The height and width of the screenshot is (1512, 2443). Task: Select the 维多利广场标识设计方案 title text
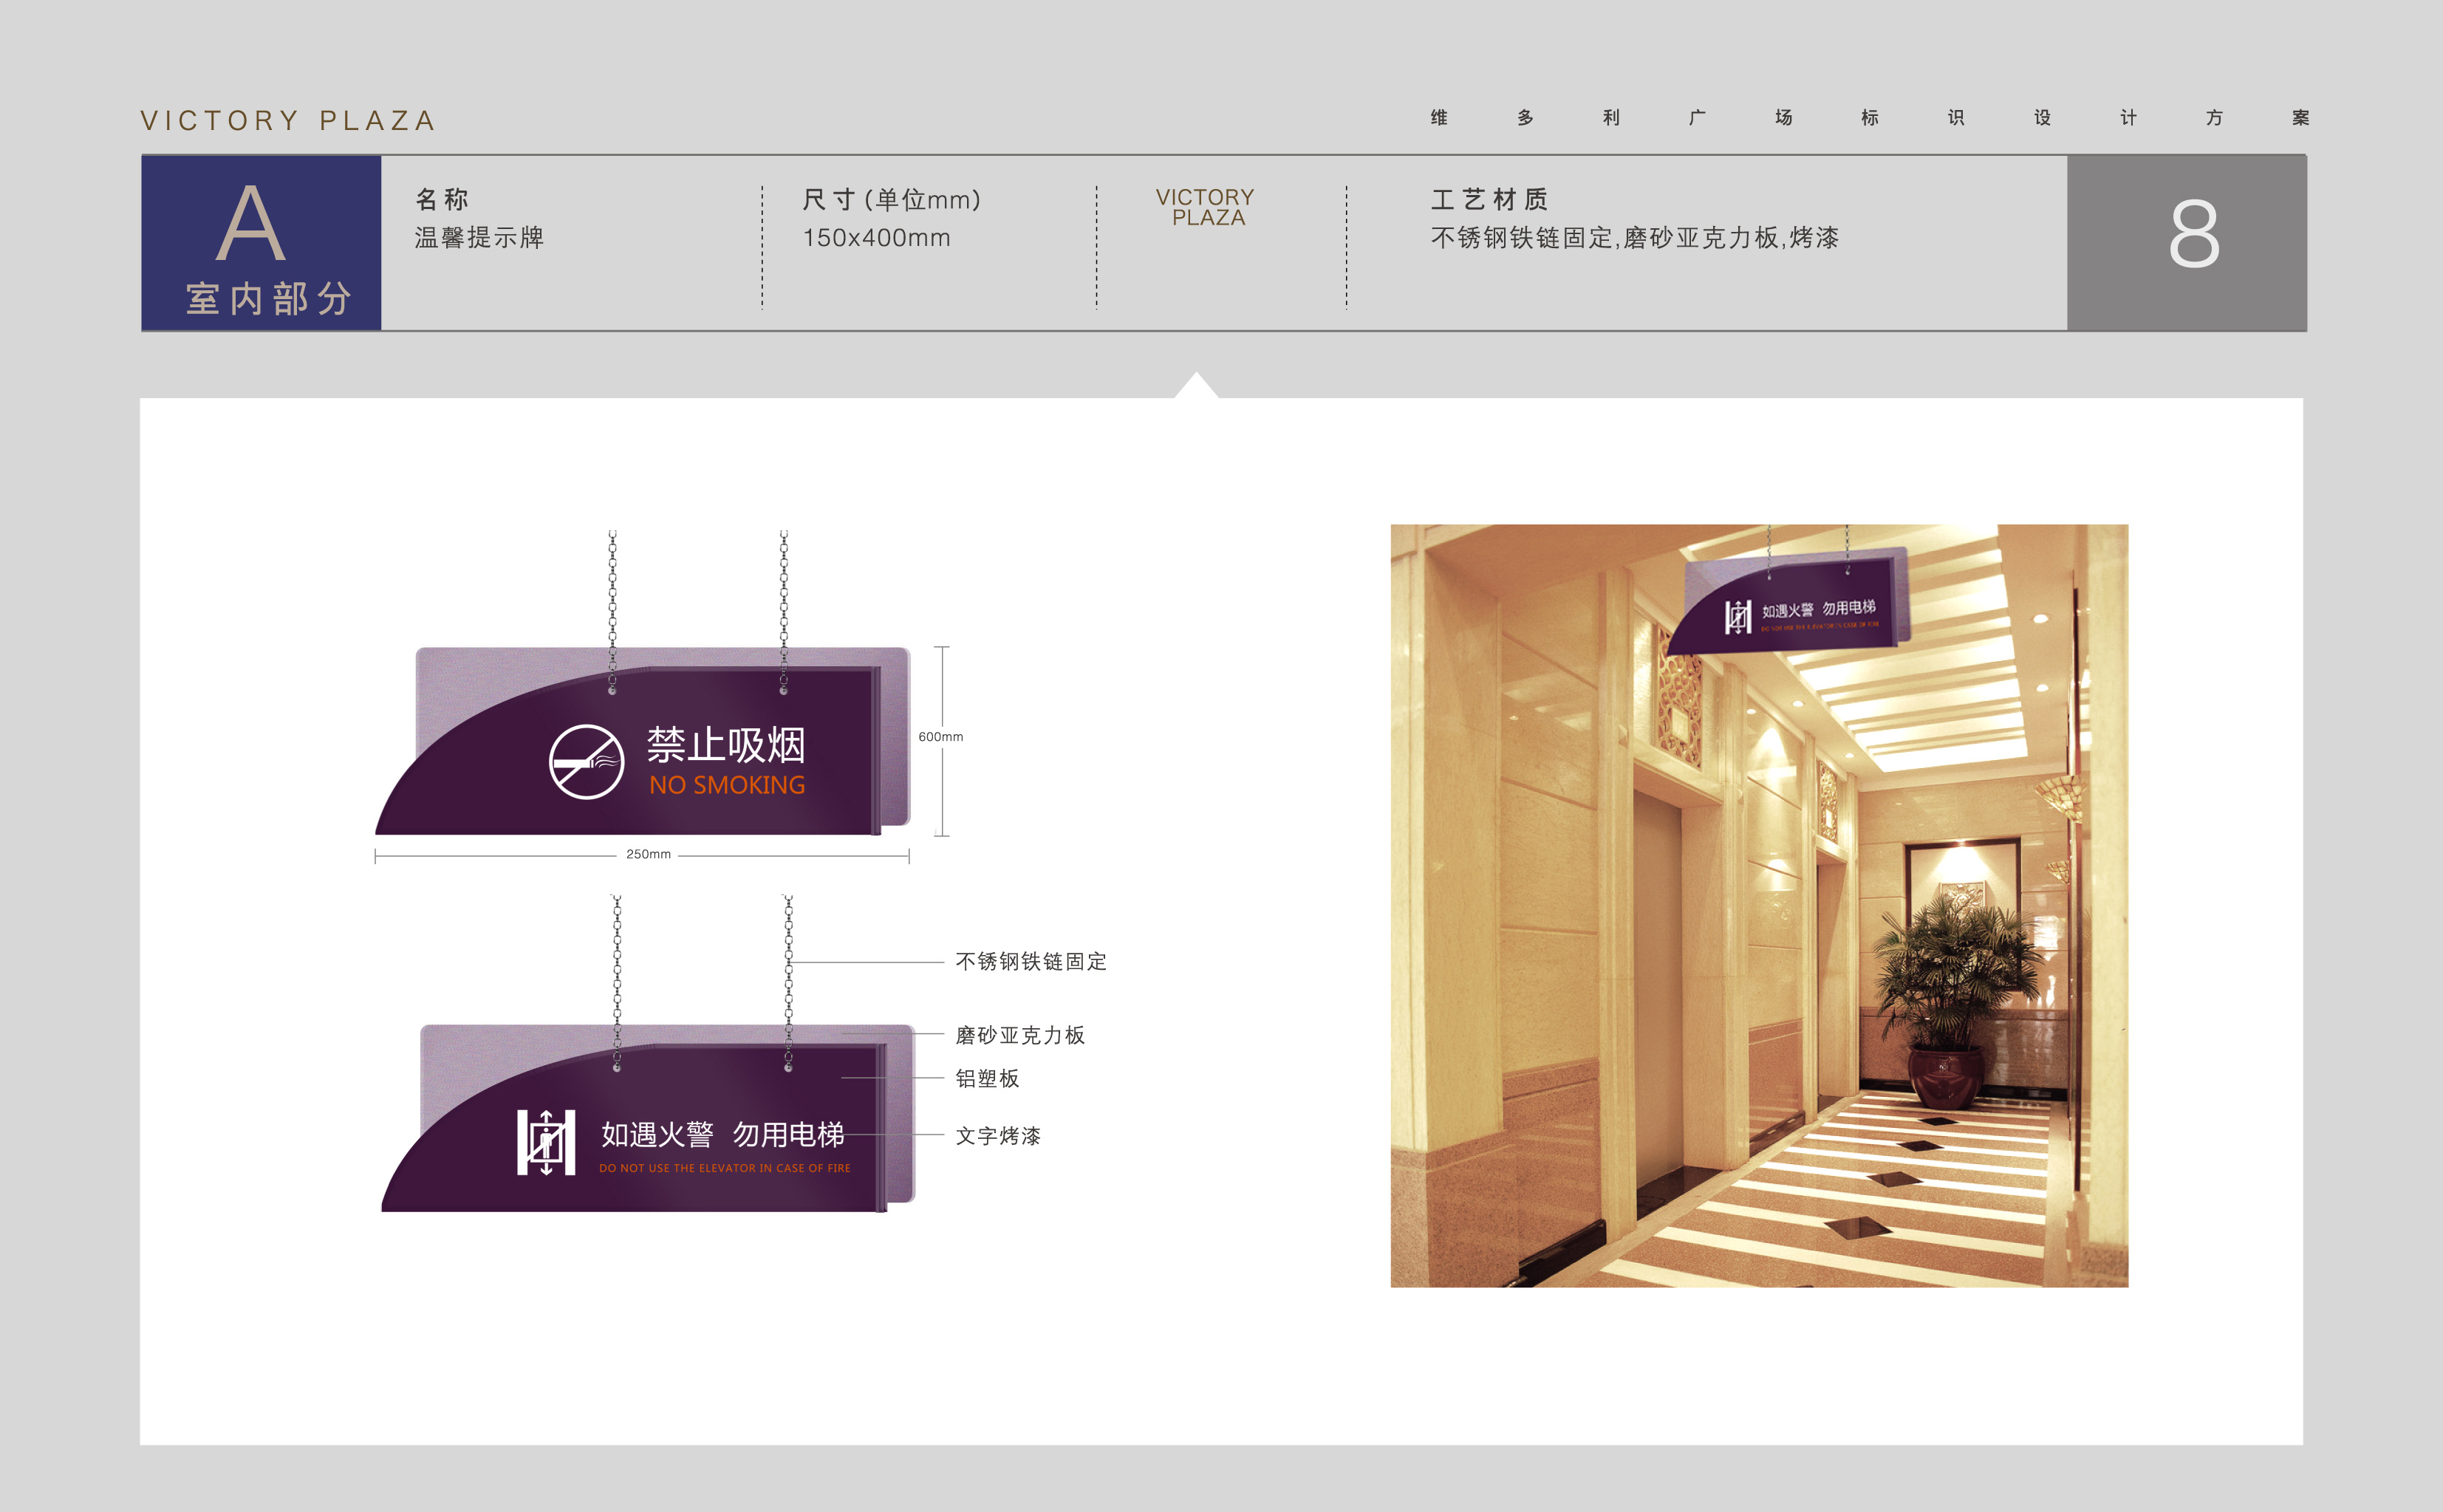point(1870,118)
